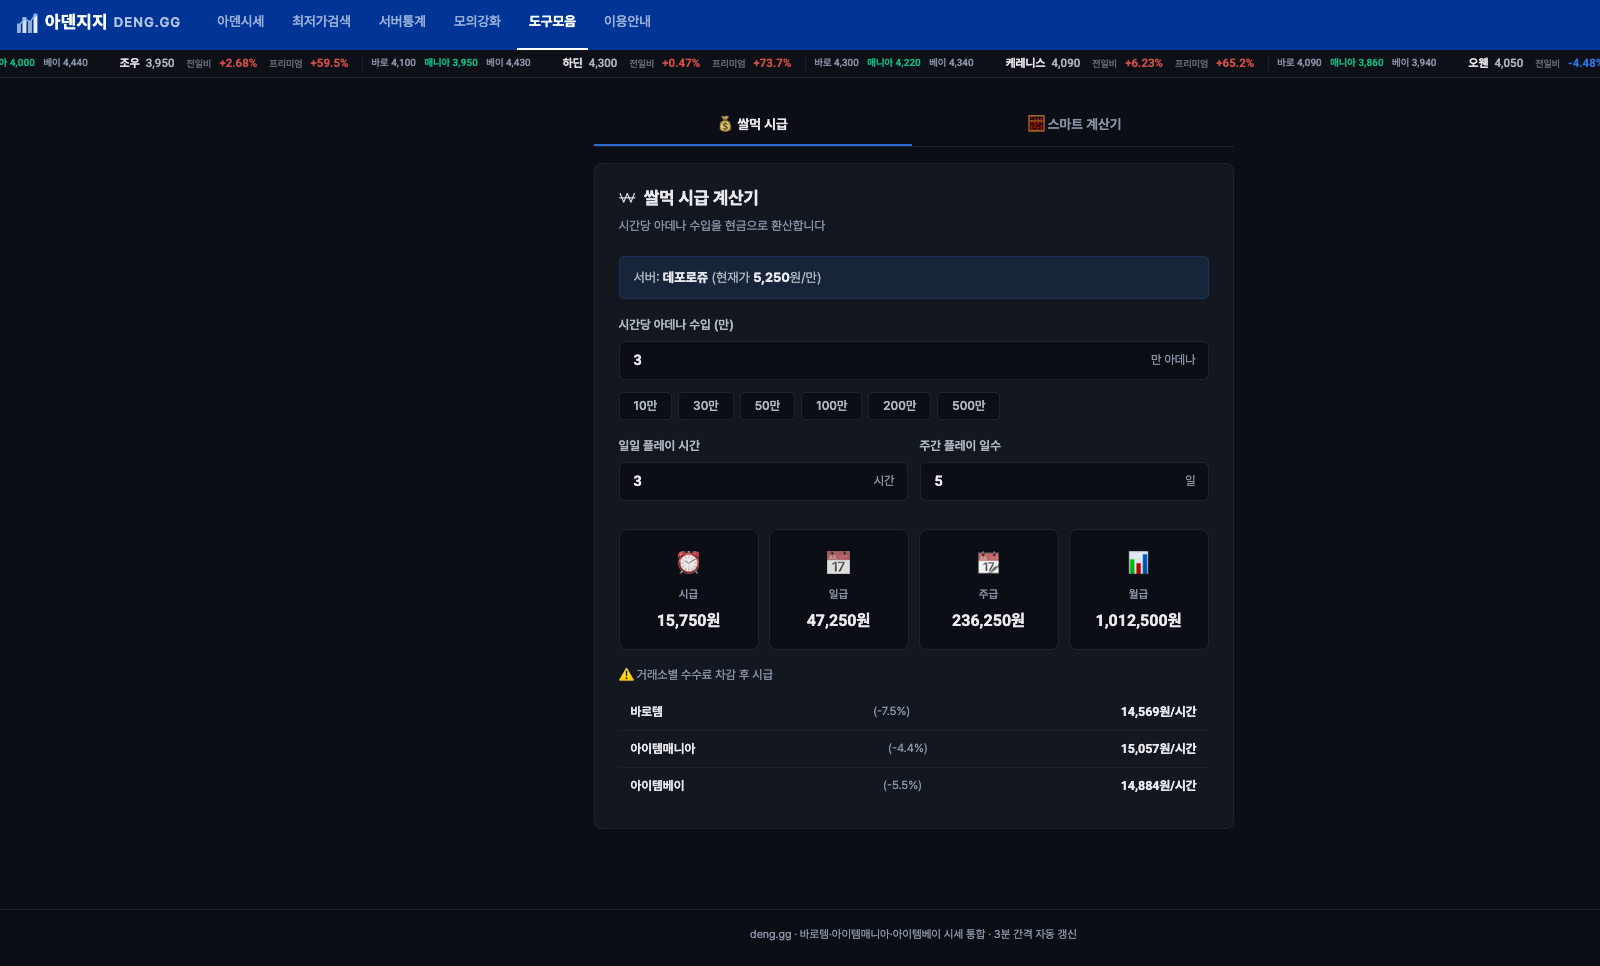Click the 월급 value 1,012,500원
1600x966 pixels.
tap(1138, 620)
